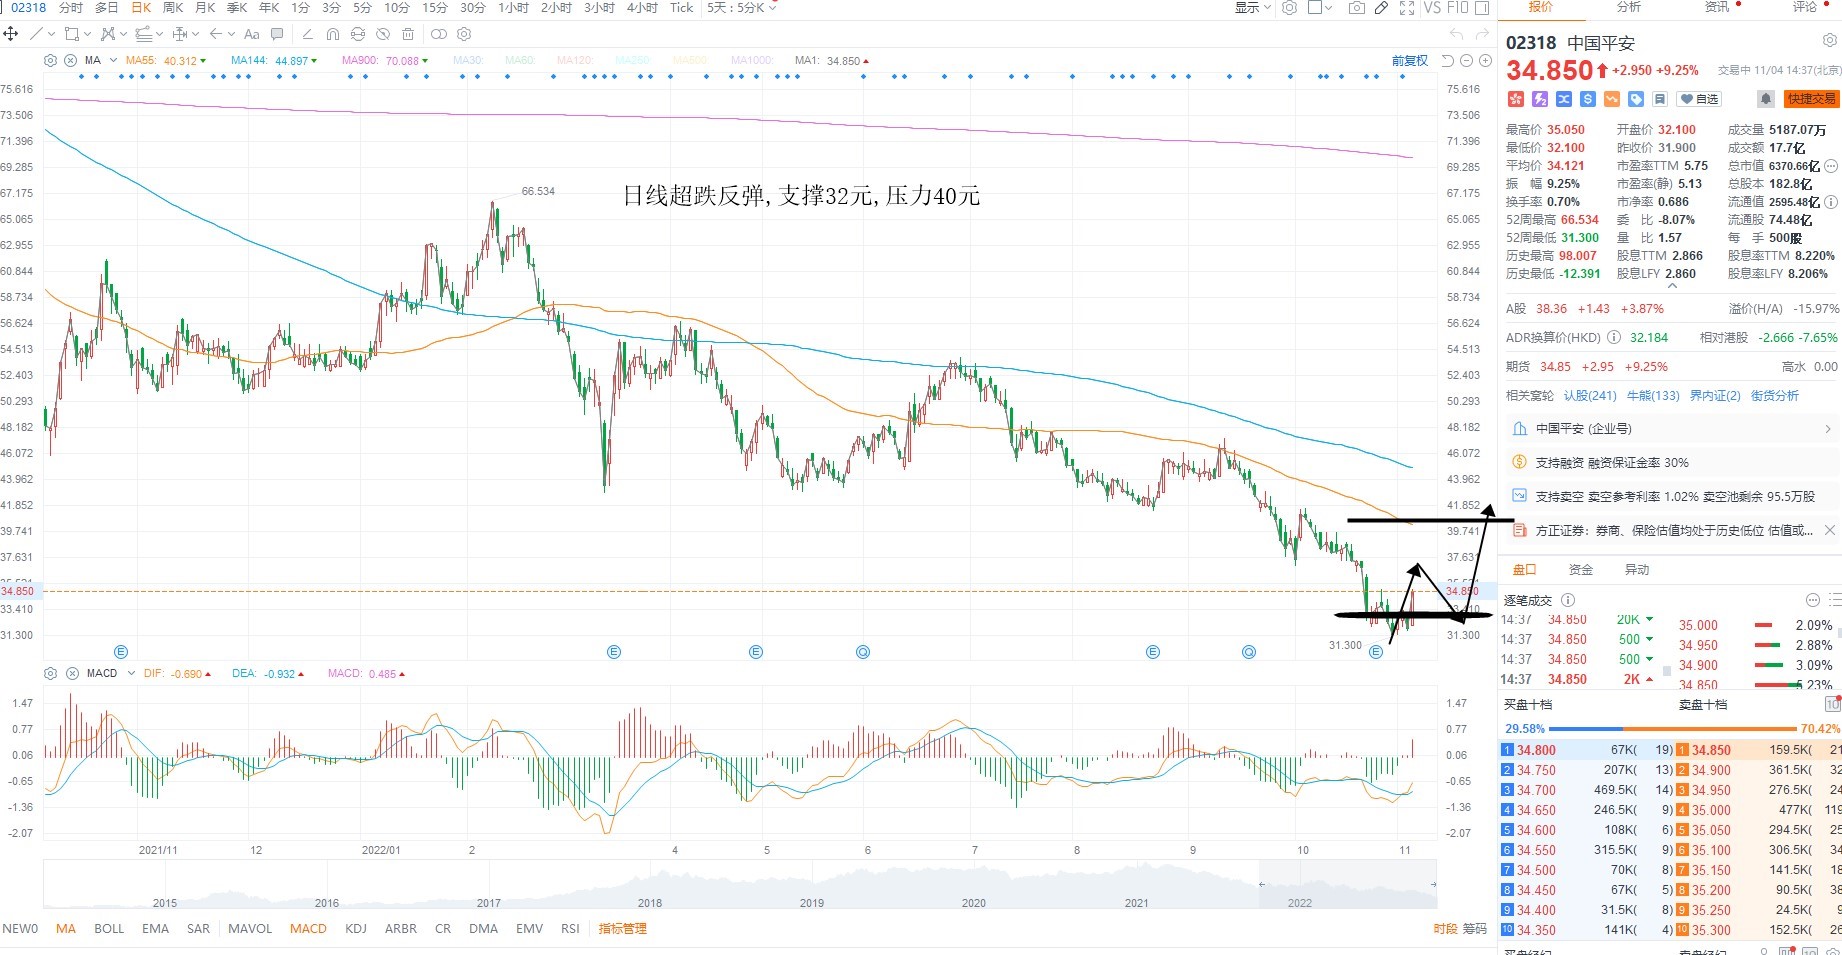Expand the line drawing tool dropdown arrow
This screenshot has width=1842, height=955.
pyautogui.click(x=52, y=34)
